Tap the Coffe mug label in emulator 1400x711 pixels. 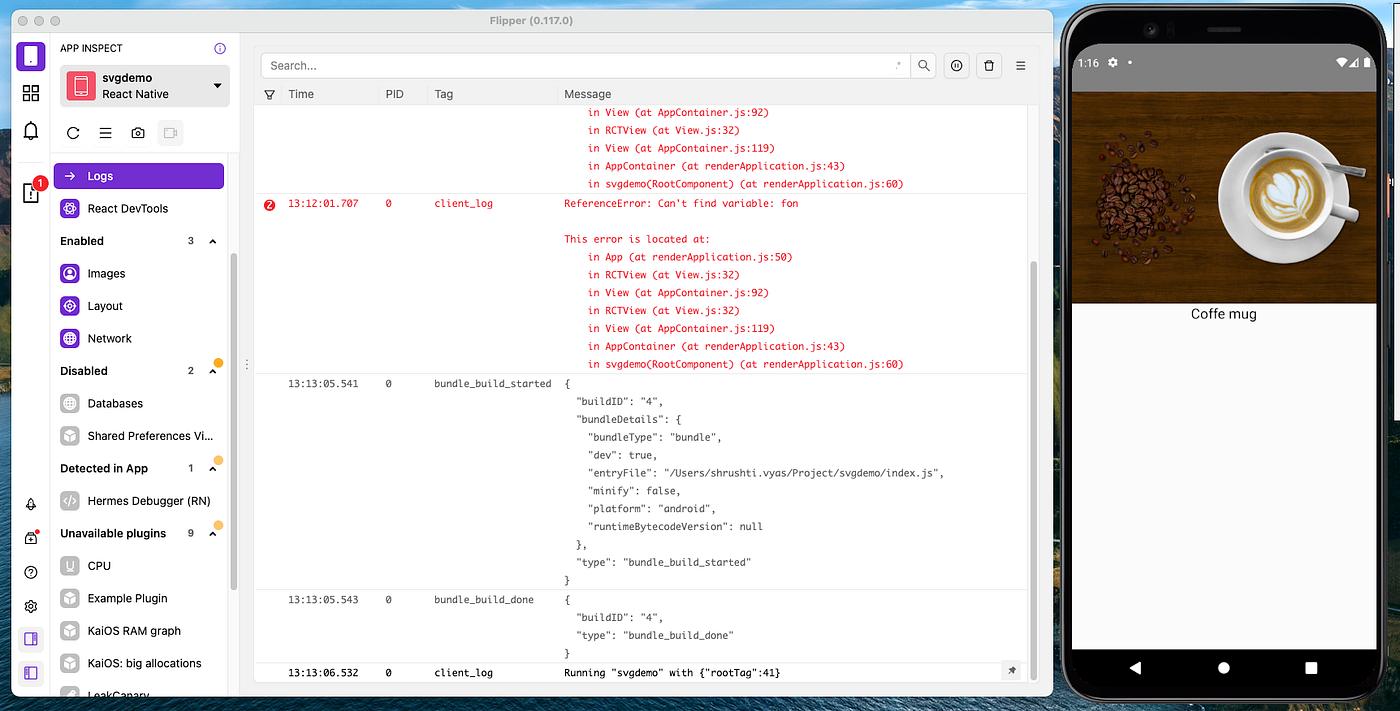1223,314
